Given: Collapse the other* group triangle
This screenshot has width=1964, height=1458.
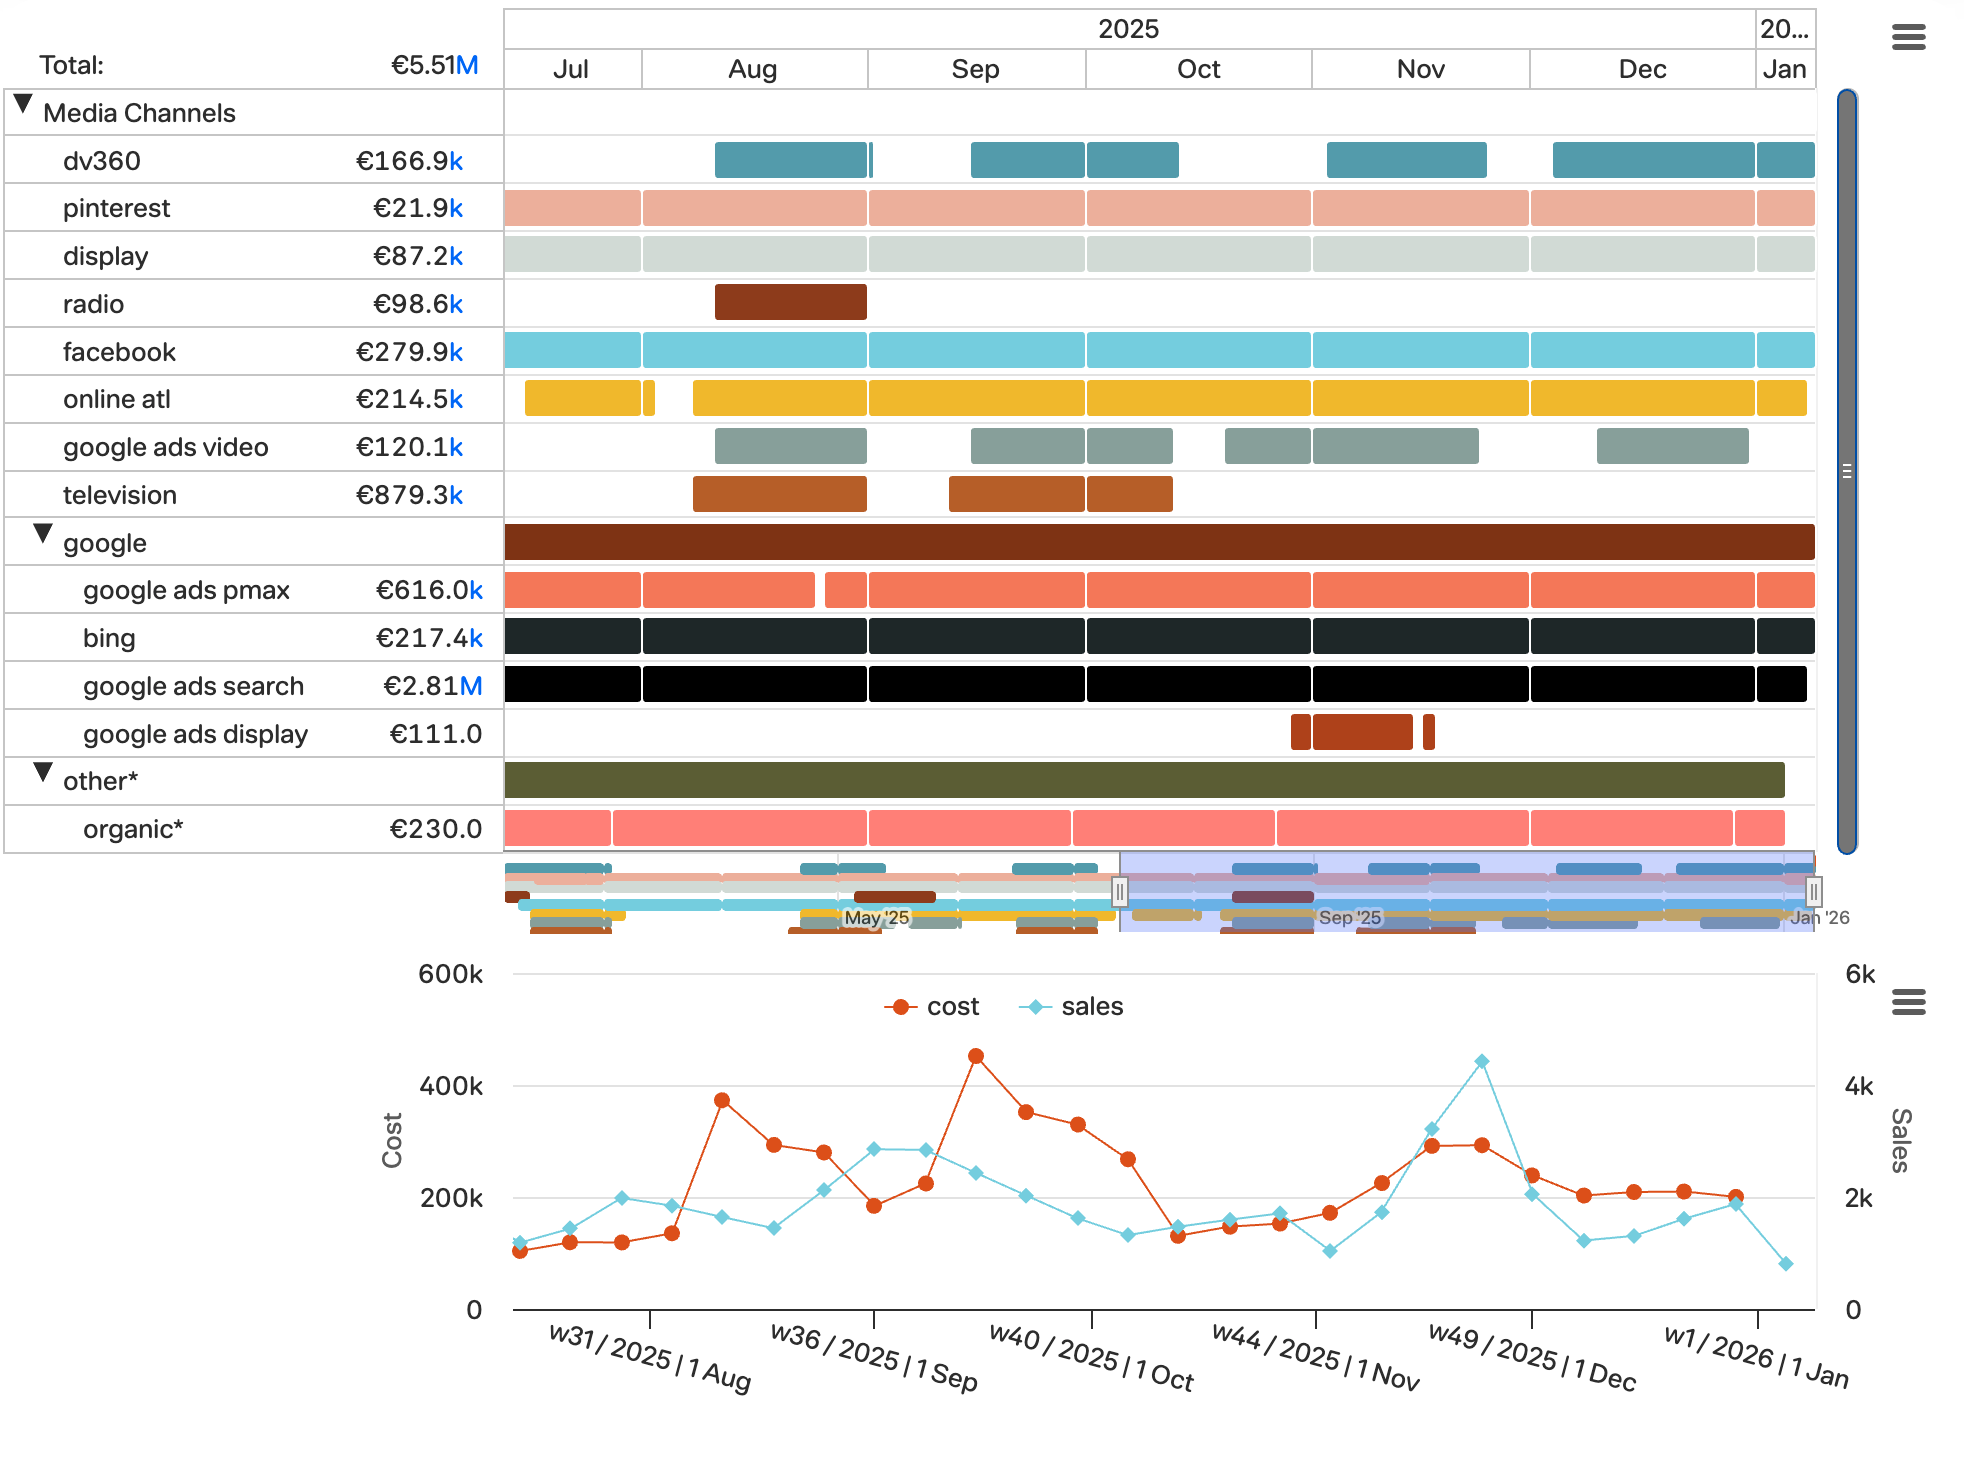Looking at the screenshot, I should (42, 772).
